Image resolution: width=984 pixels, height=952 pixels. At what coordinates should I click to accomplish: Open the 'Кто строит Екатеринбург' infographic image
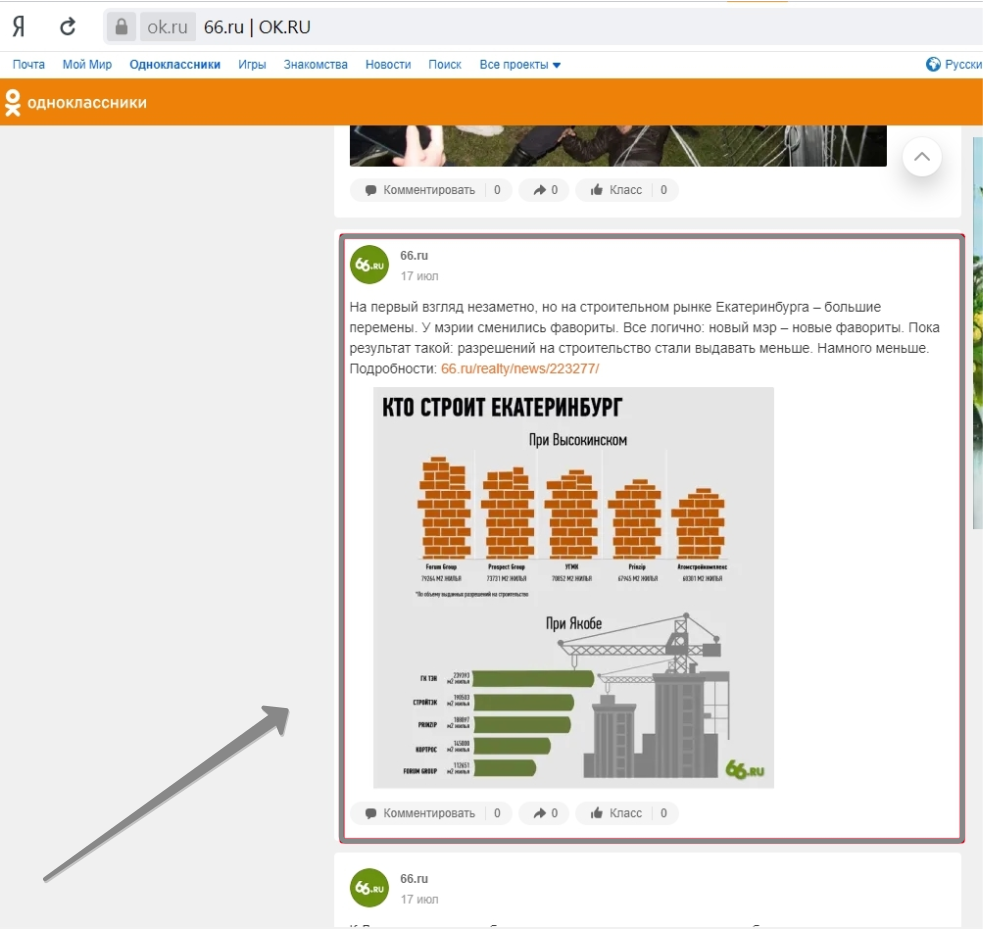coord(574,587)
